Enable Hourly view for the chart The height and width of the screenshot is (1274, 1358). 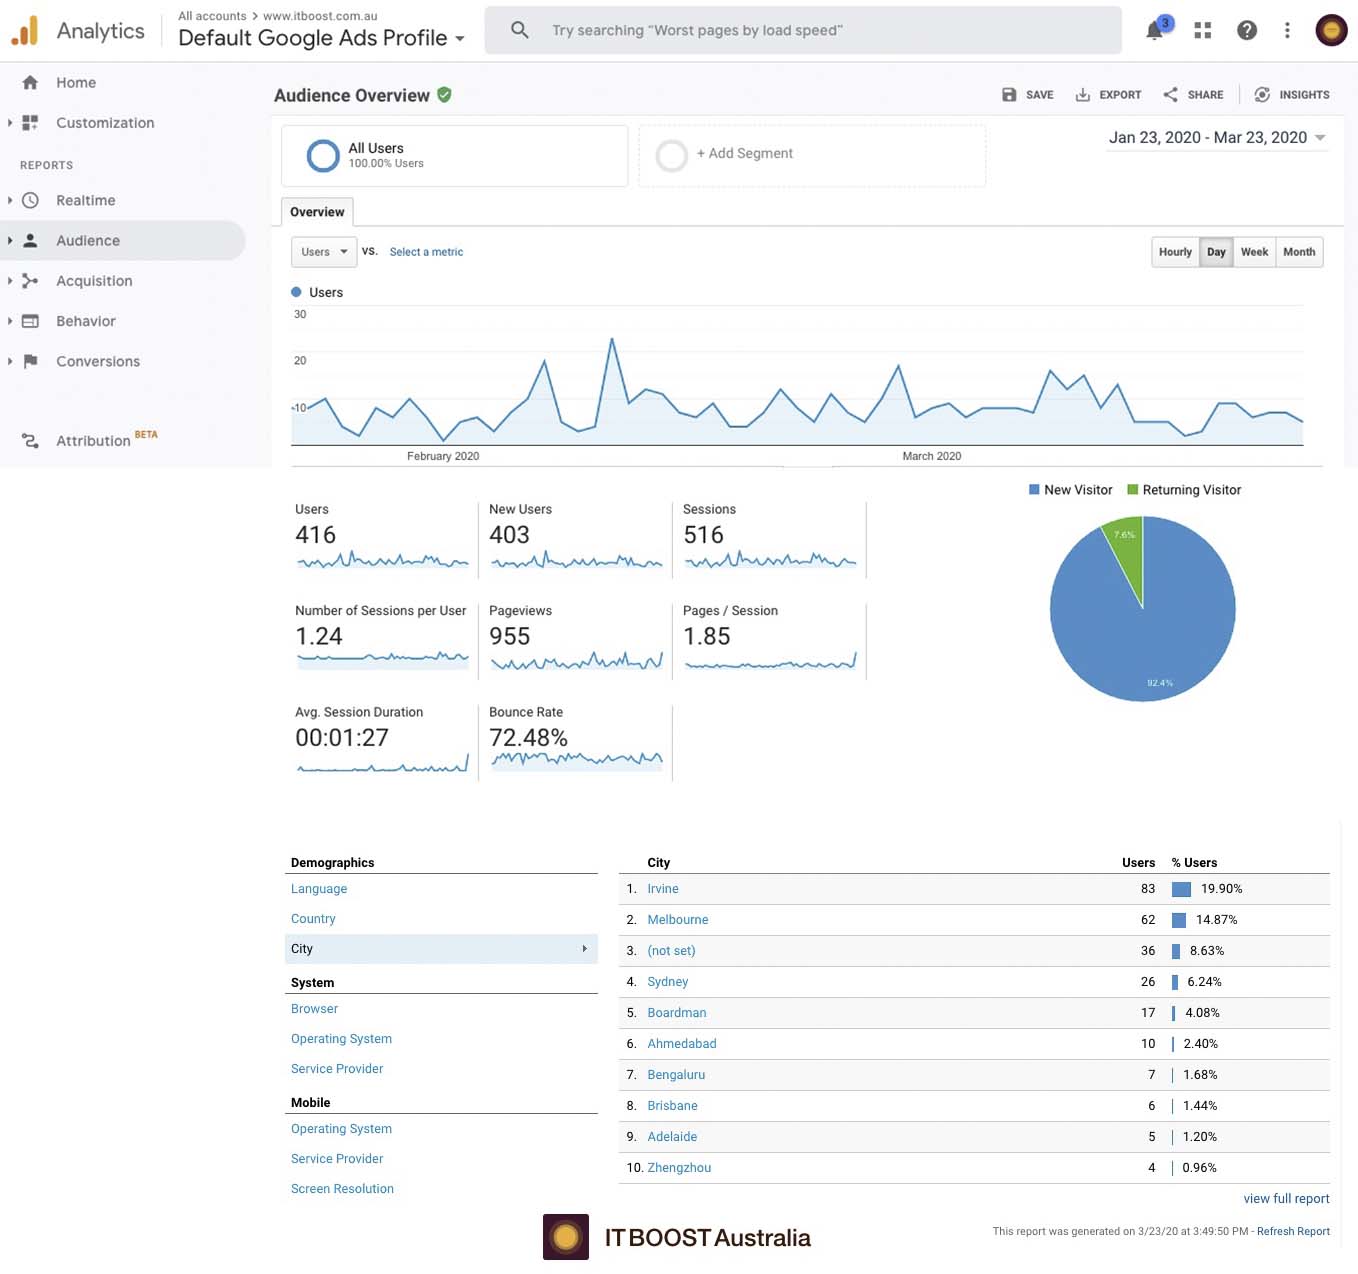click(x=1175, y=252)
